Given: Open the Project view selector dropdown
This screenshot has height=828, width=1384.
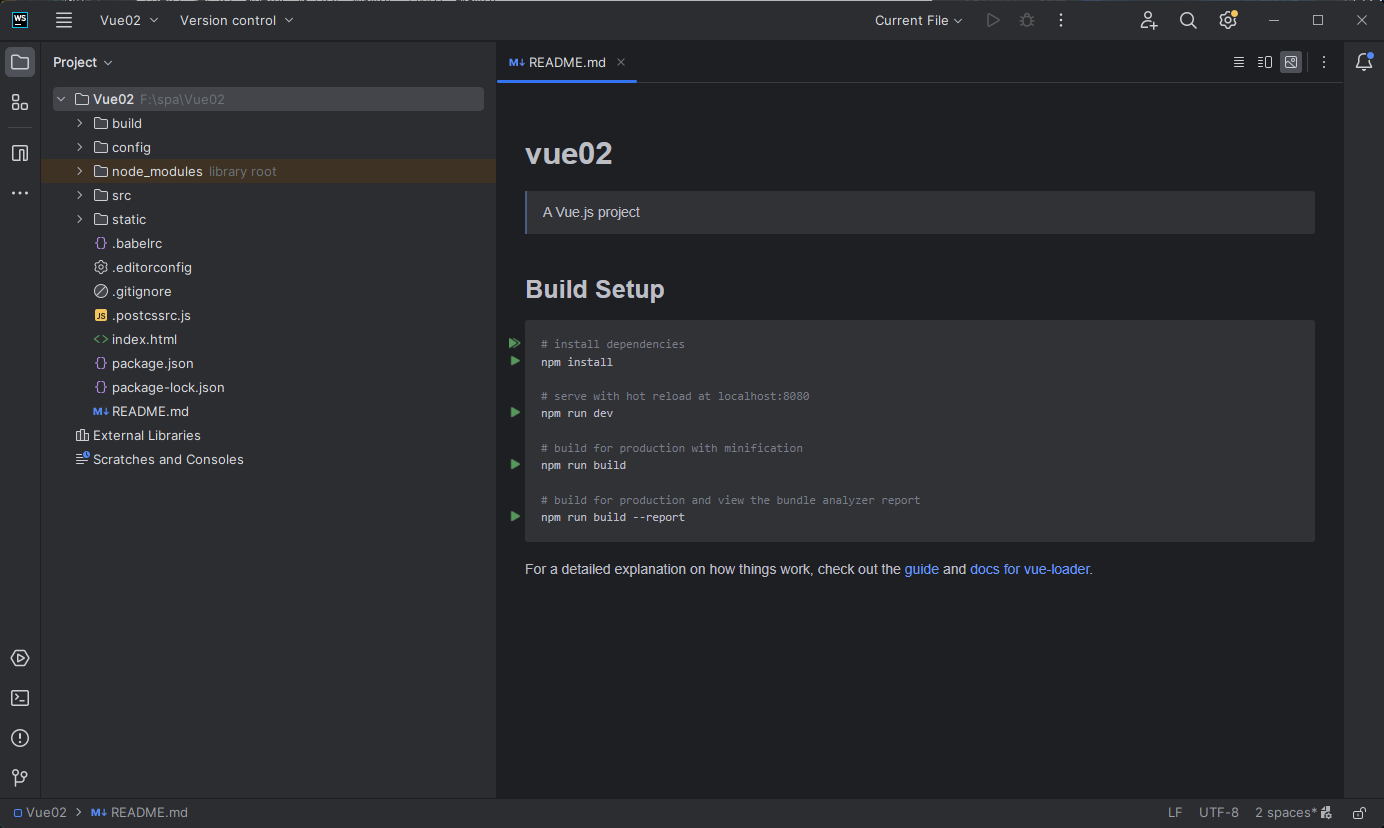Looking at the screenshot, I should [x=83, y=62].
